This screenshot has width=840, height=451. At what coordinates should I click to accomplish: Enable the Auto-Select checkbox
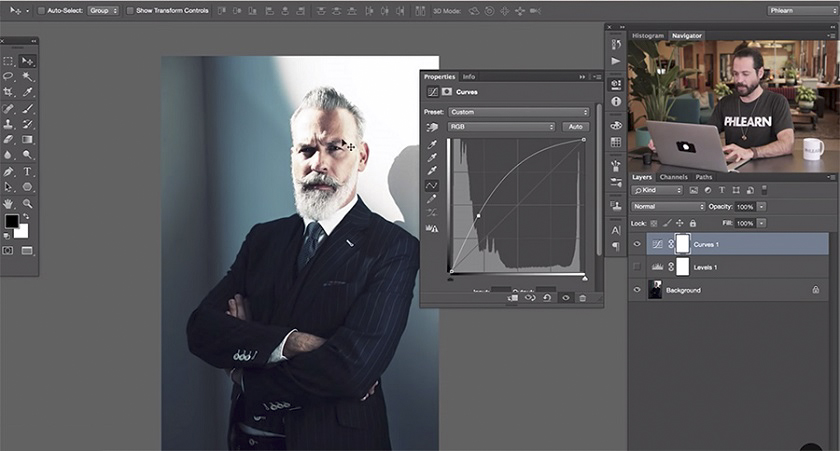coord(41,10)
